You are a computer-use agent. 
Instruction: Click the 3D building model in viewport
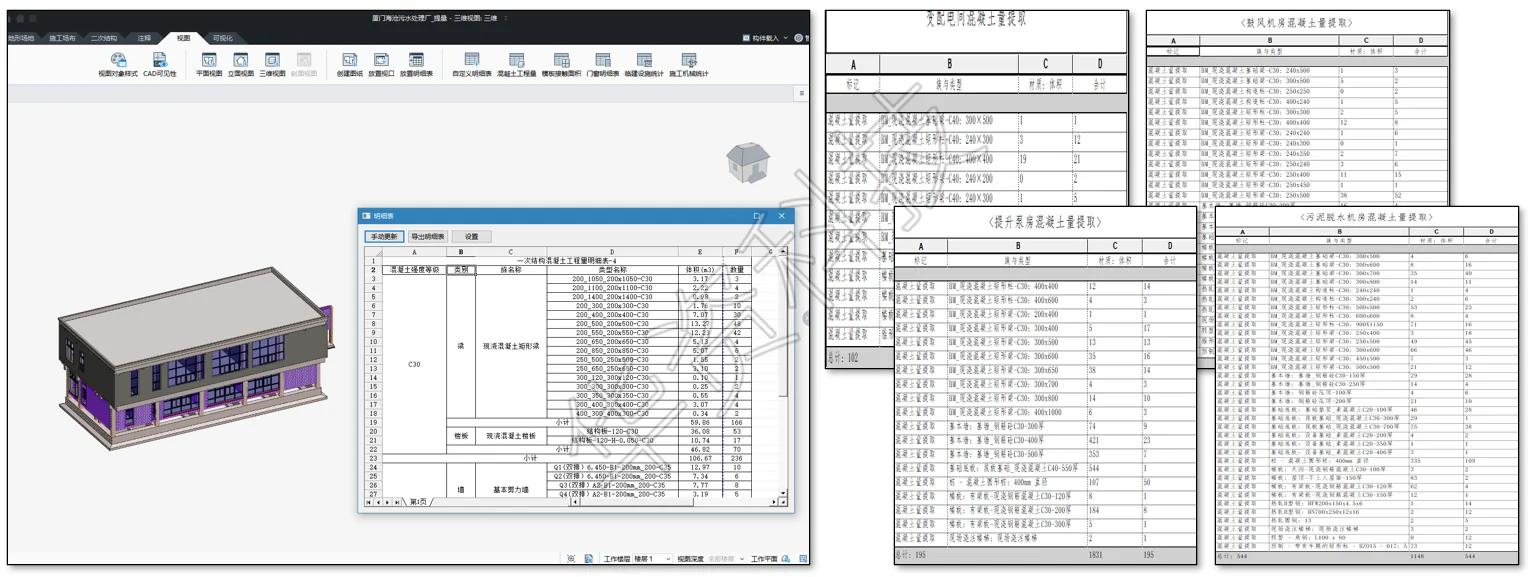coord(196,359)
